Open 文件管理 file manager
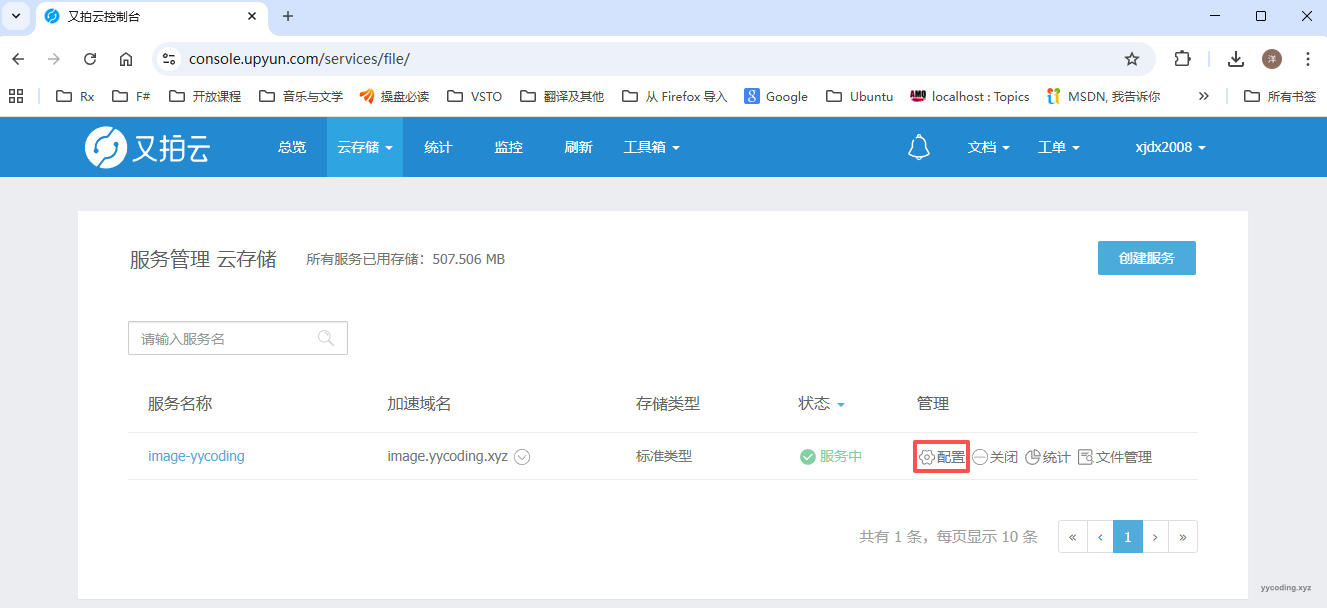The image size is (1327, 608). (1115, 457)
